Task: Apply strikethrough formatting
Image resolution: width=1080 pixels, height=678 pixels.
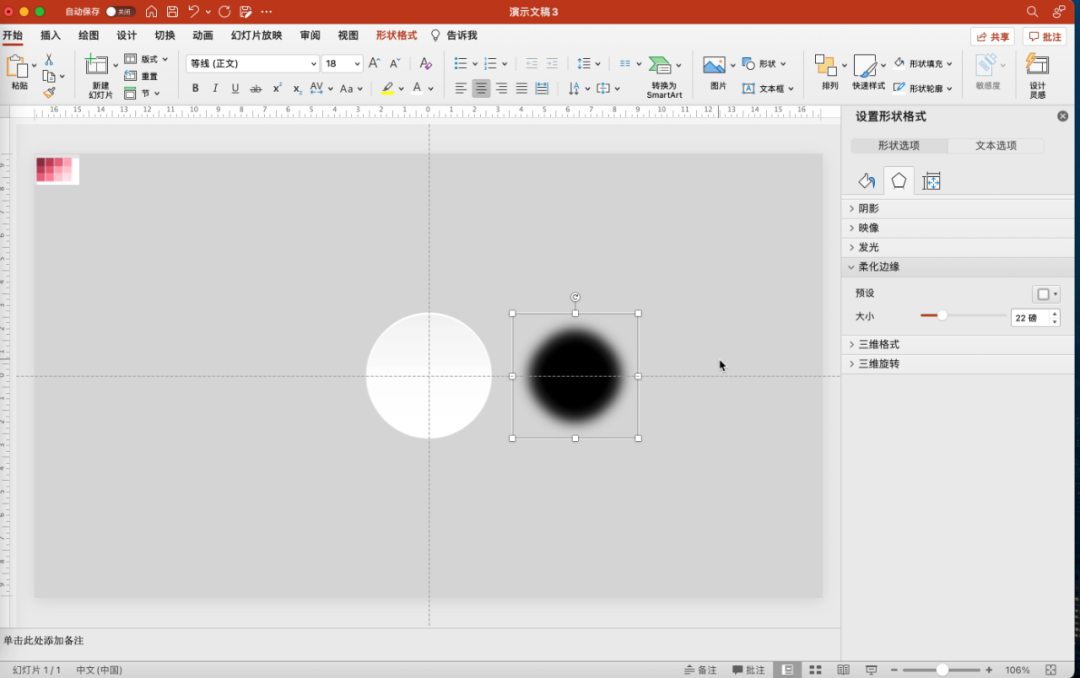Action: [x=256, y=88]
